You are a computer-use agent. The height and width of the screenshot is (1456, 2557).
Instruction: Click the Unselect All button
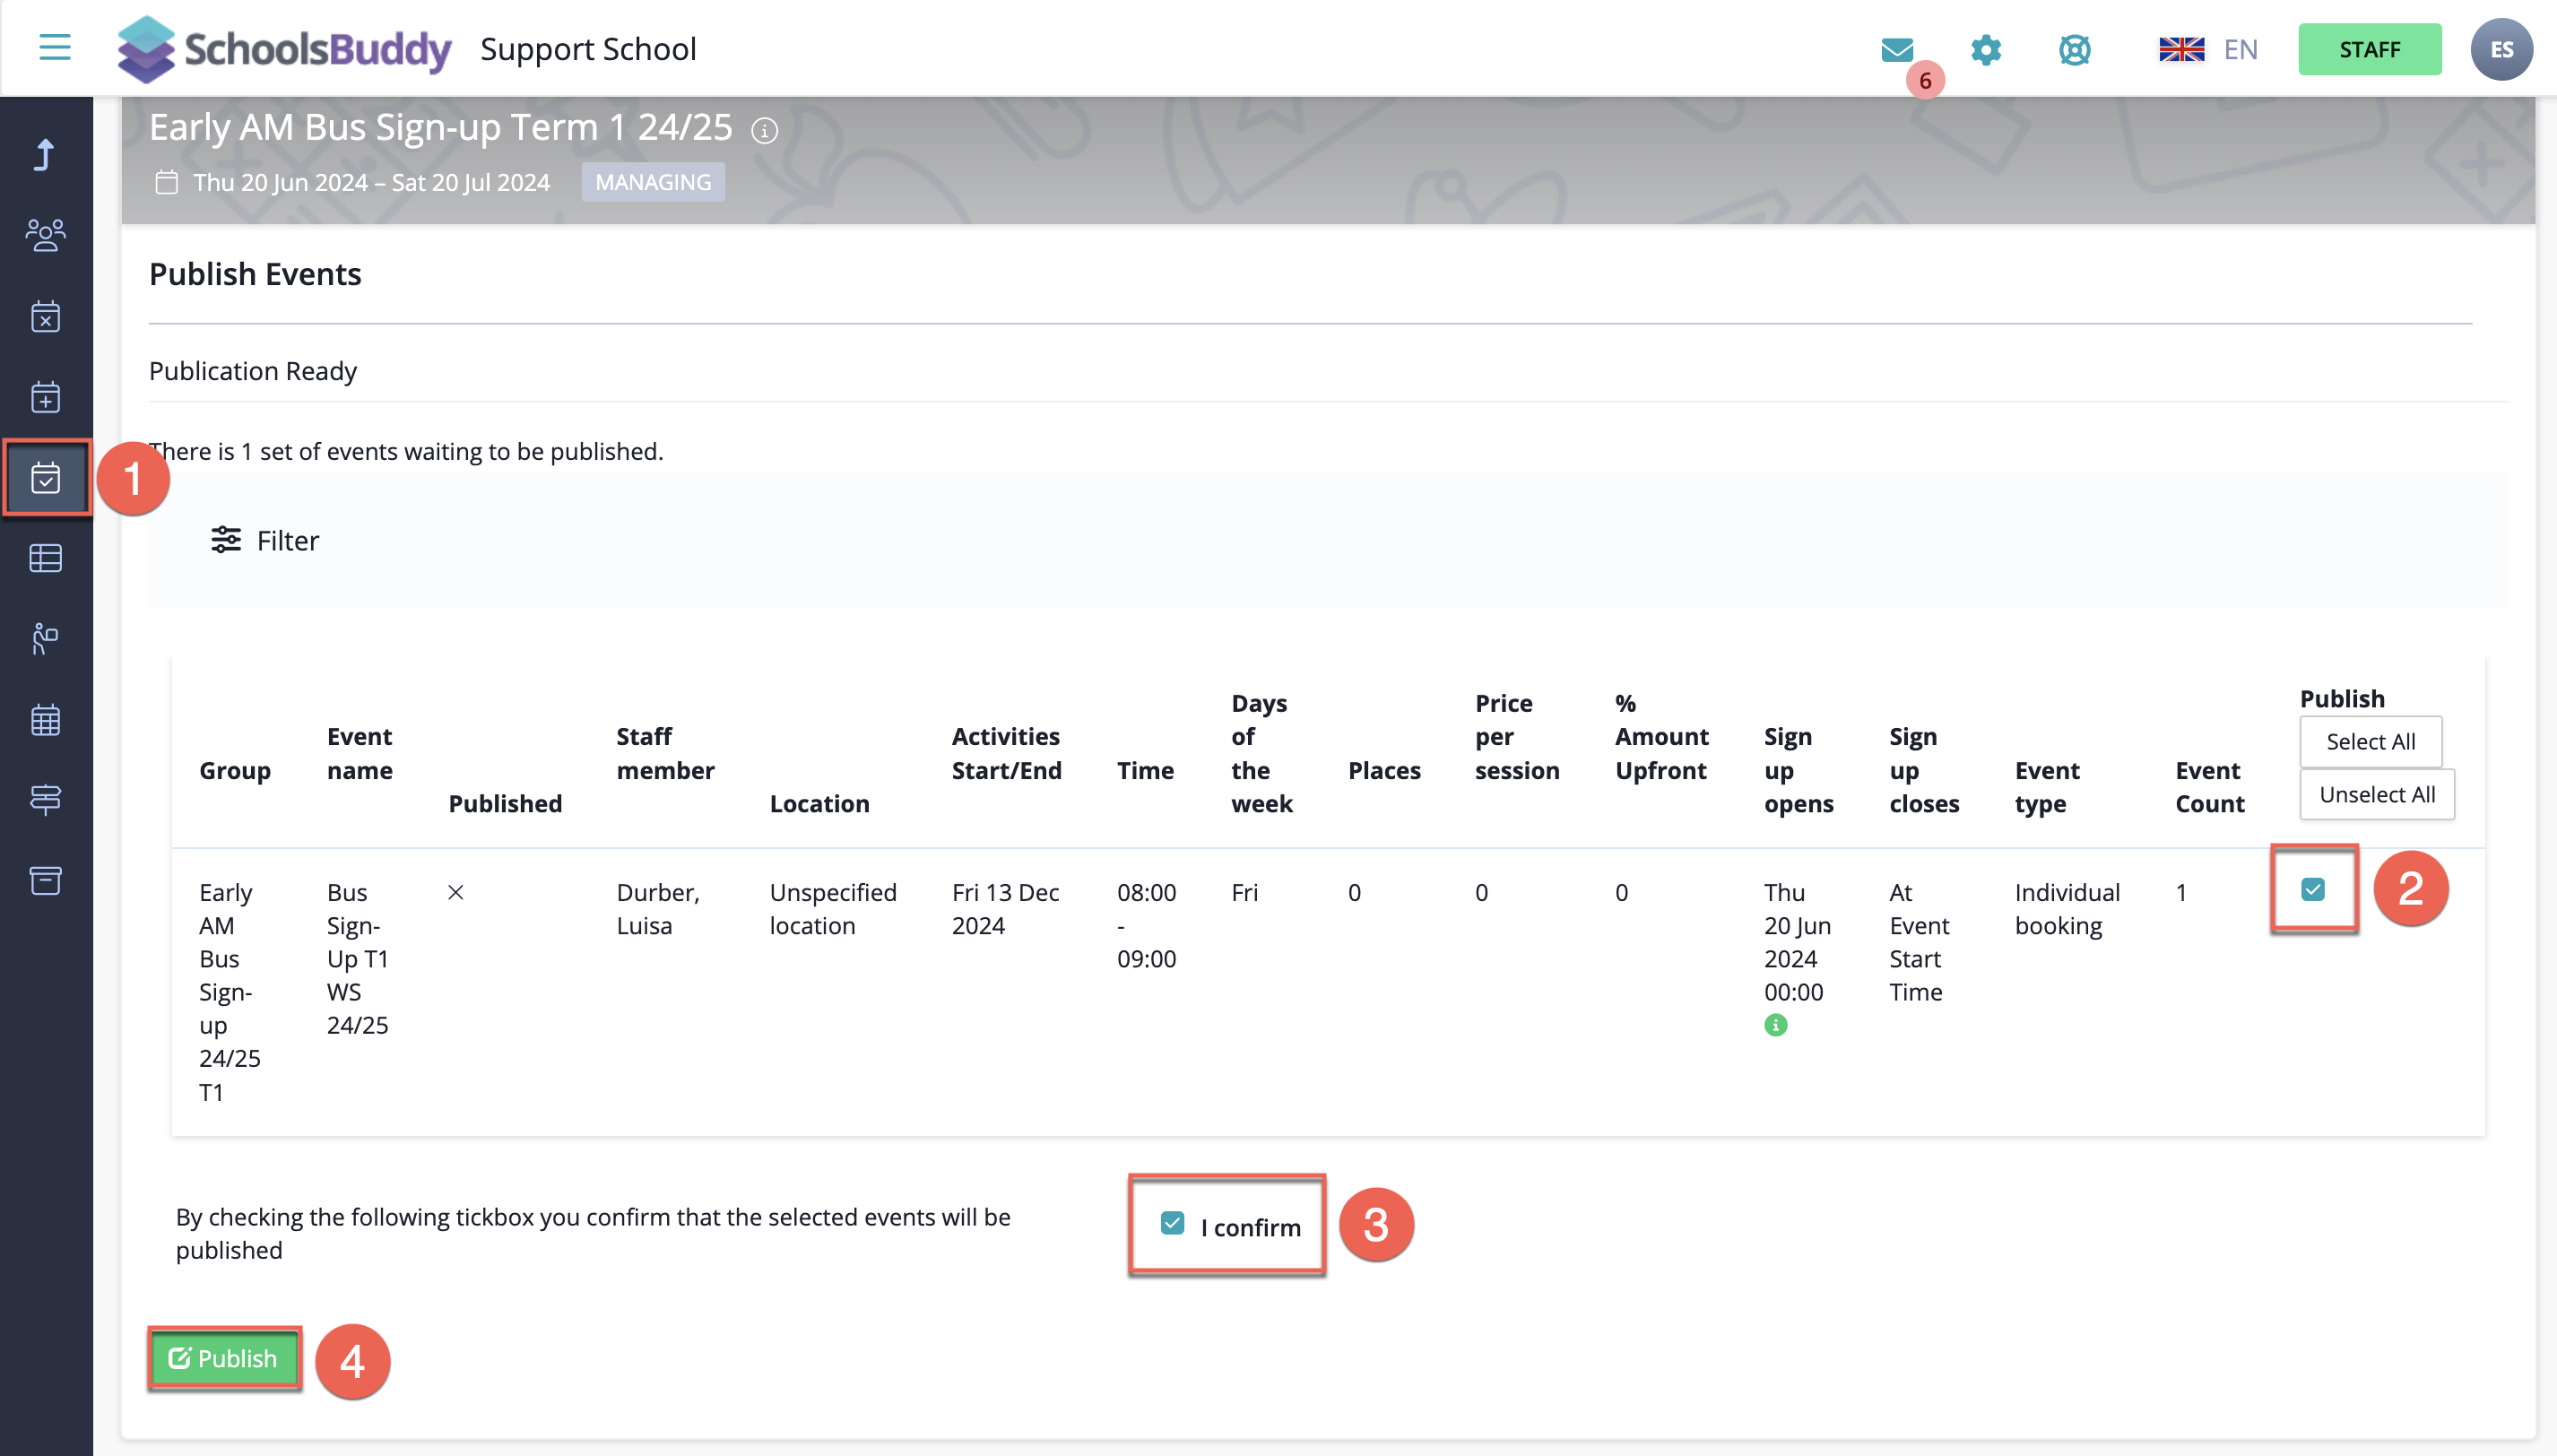point(2377,795)
